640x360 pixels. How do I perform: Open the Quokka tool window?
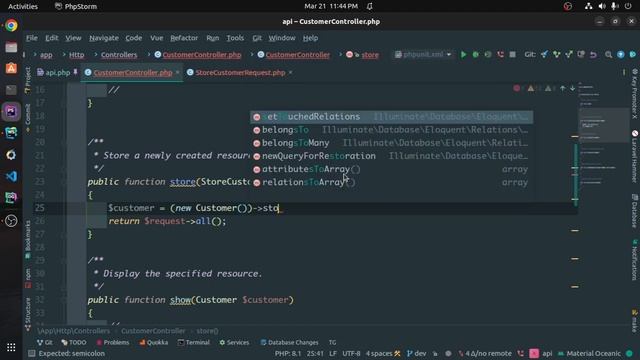(x=153, y=342)
